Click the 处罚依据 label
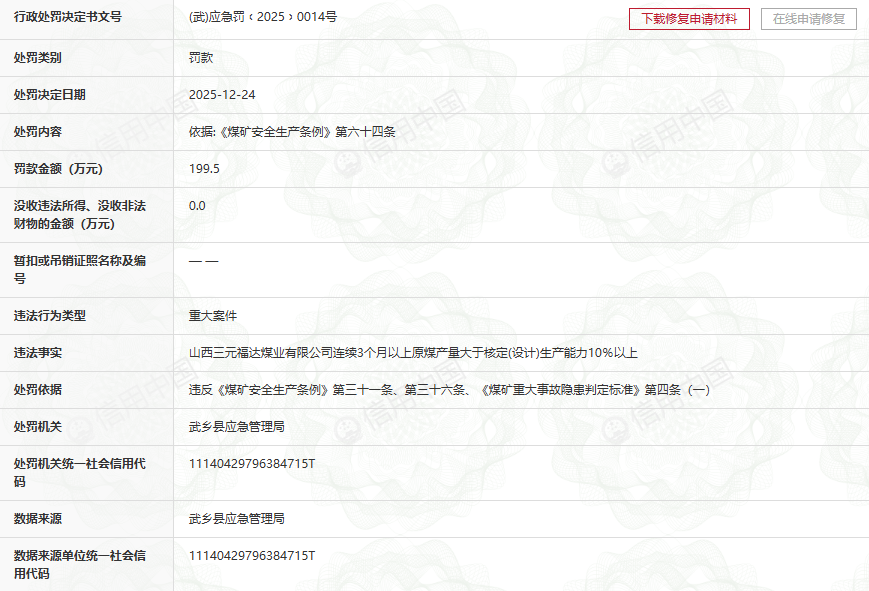Image resolution: width=869 pixels, height=591 pixels. pos(38,390)
